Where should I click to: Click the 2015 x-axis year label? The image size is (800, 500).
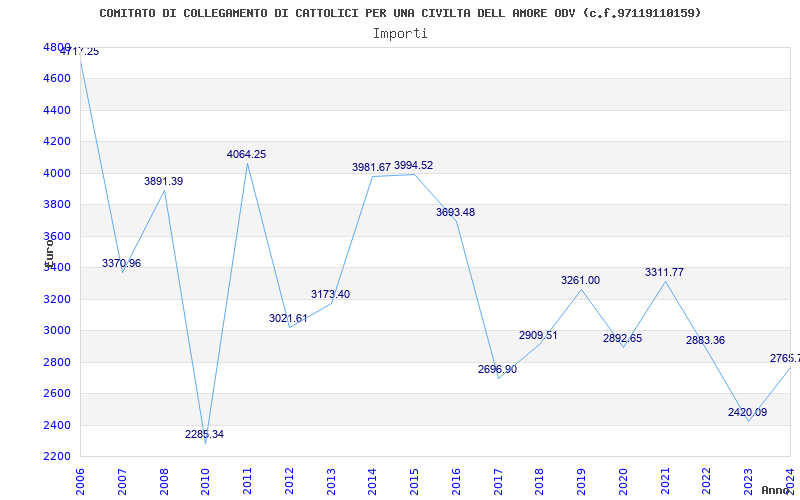(414, 481)
